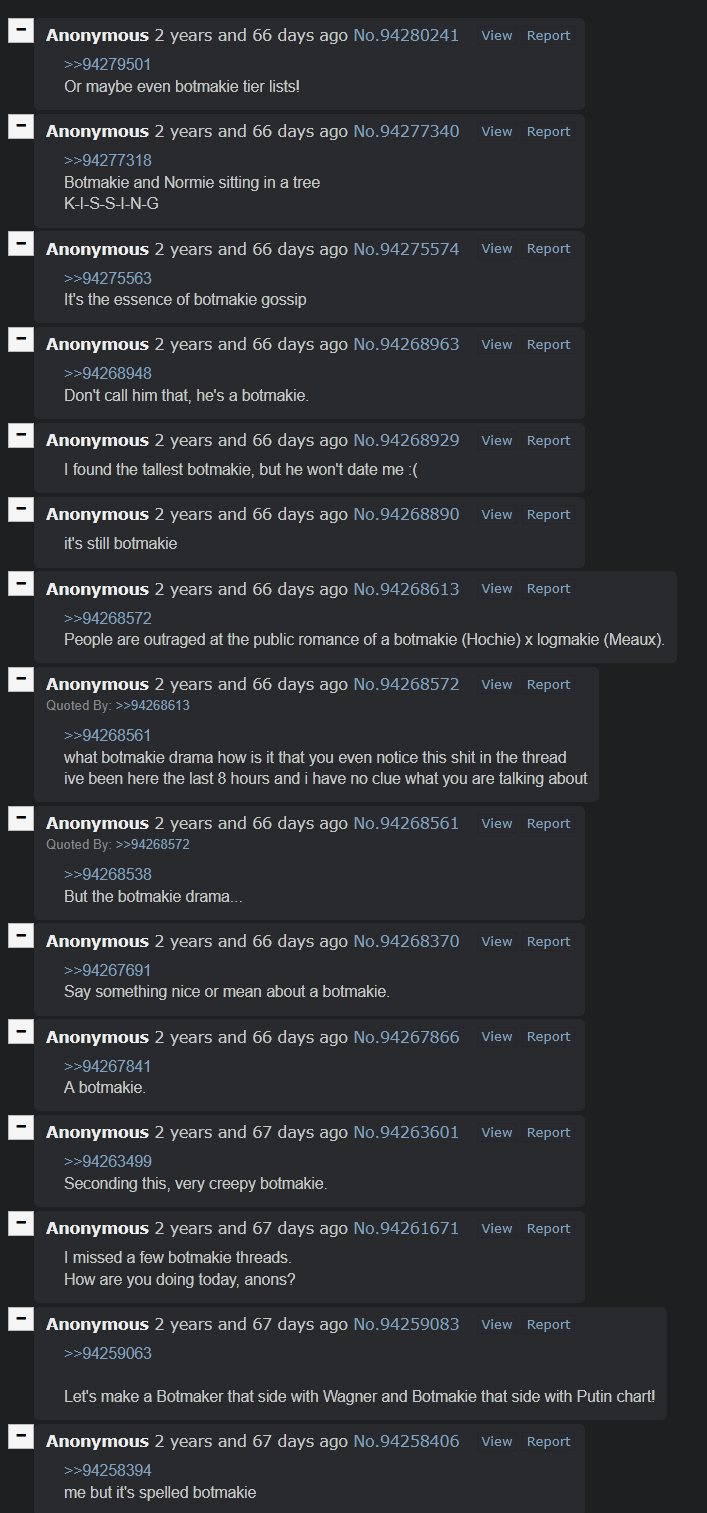Toggle visibility of post No.94267866
The image size is (707, 1513).
(x=21, y=1033)
